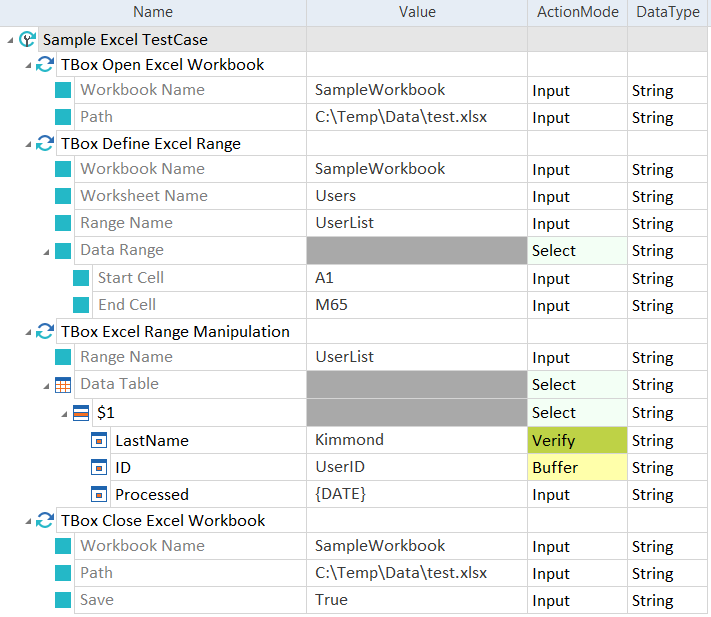Collapse the Data Range node
Screen dimensions: 711x617
pyautogui.click(x=46, y=251)
